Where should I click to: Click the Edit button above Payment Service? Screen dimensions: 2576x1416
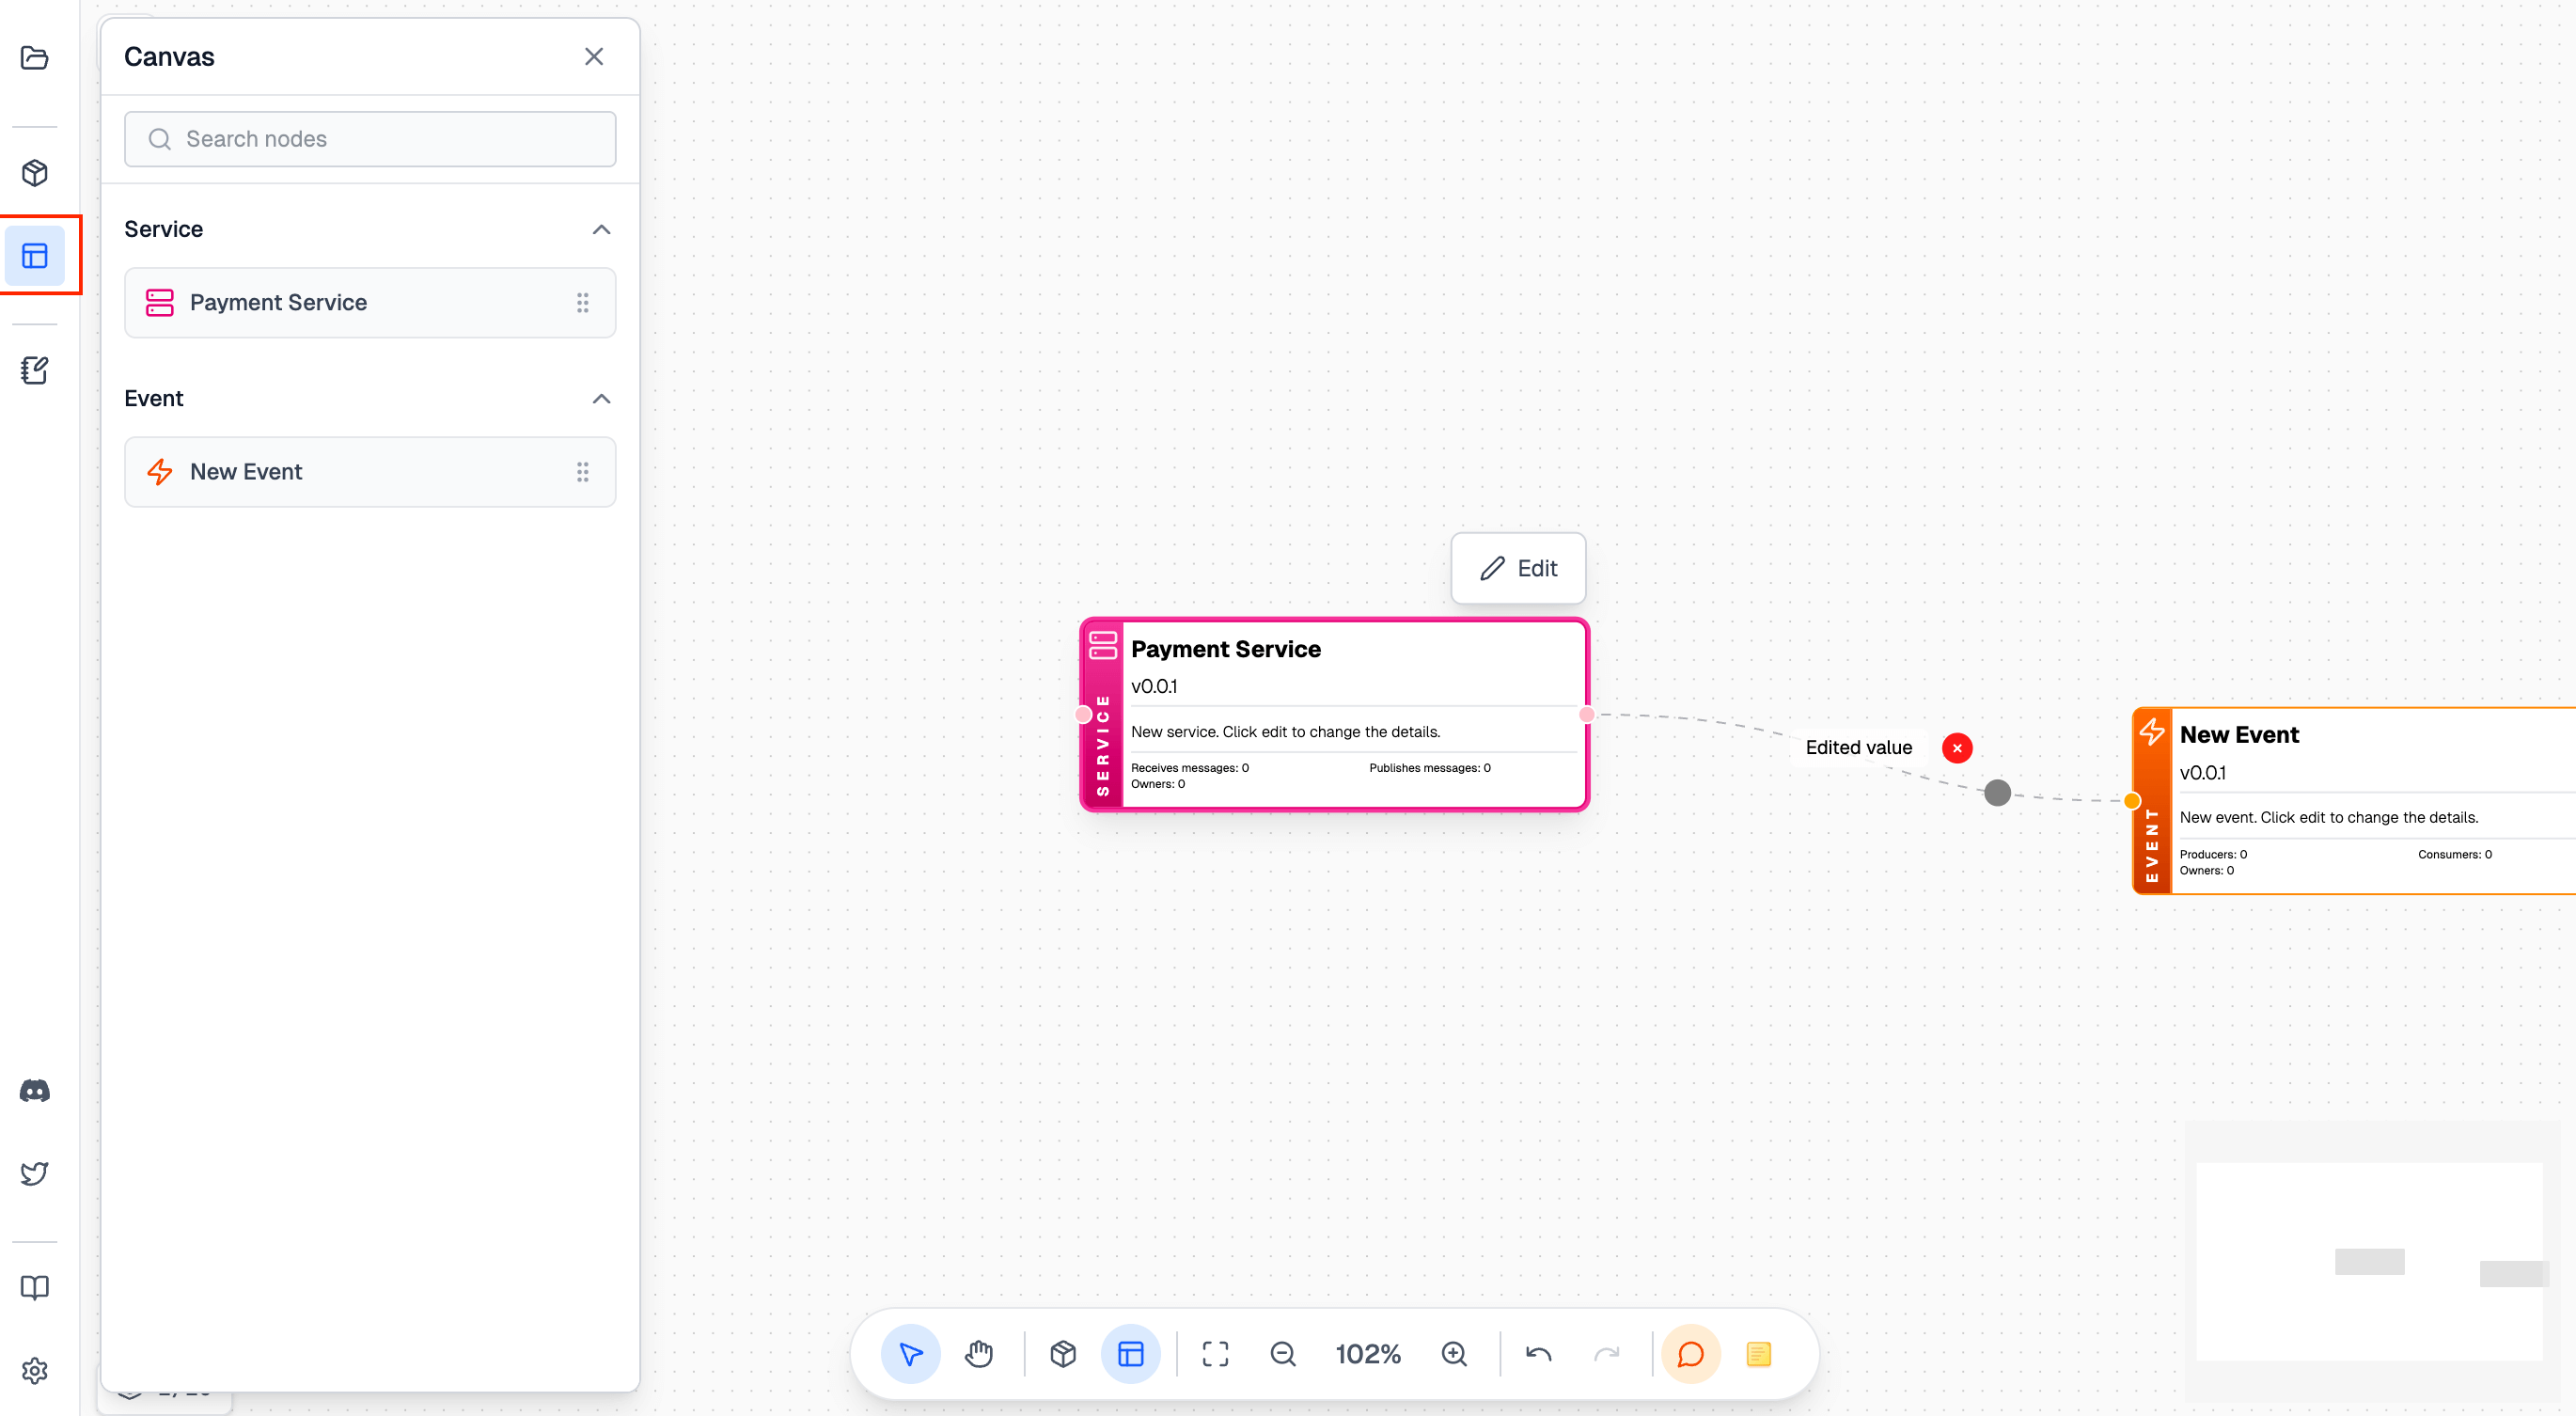coord(1518,568)
